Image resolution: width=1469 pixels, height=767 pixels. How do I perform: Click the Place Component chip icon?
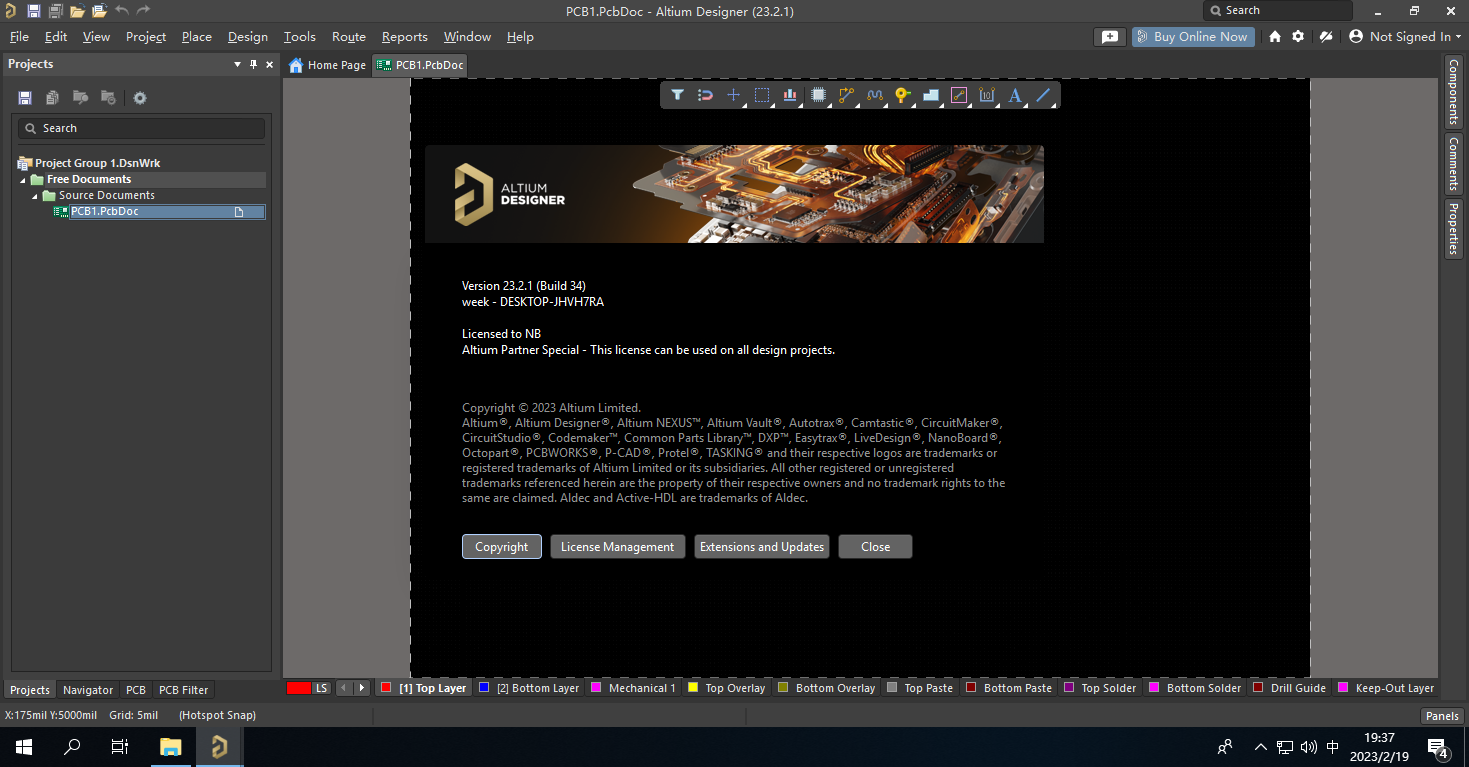point(818,95)
